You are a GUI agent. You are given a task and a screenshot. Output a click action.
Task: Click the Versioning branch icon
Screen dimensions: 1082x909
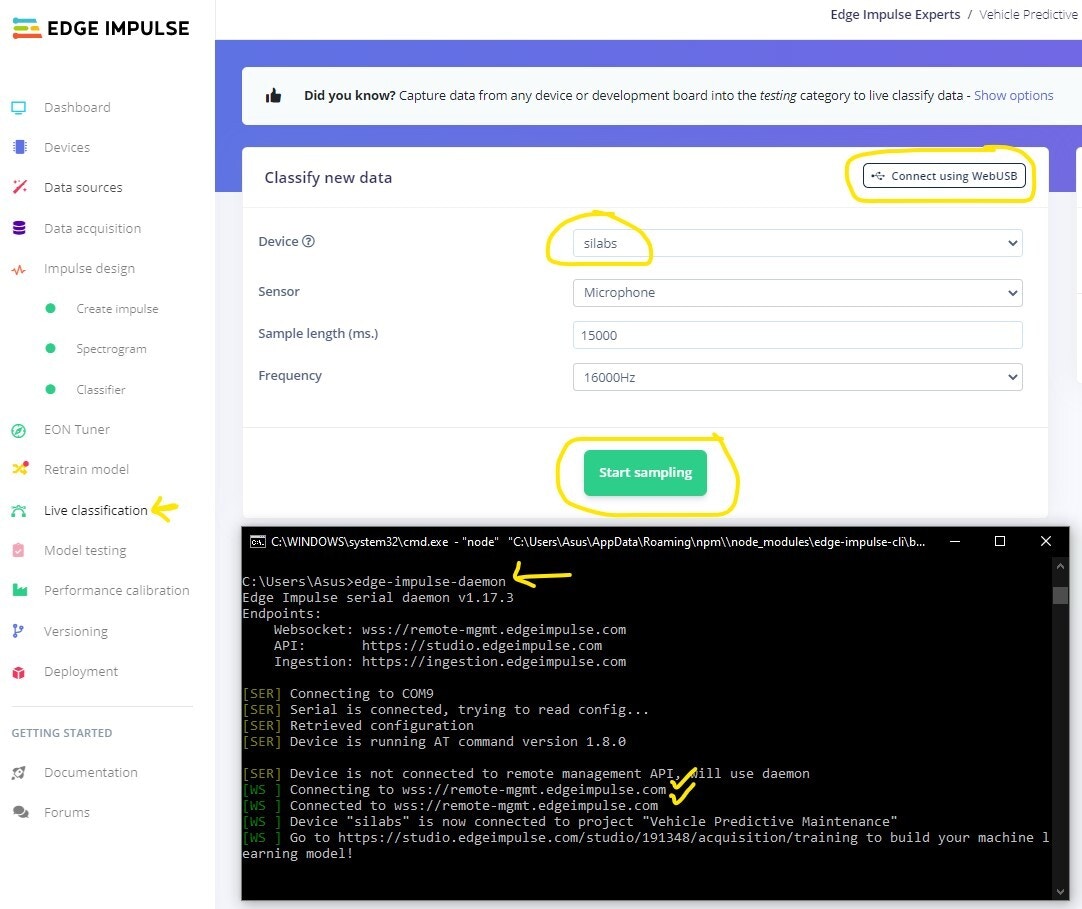point(19,631)
